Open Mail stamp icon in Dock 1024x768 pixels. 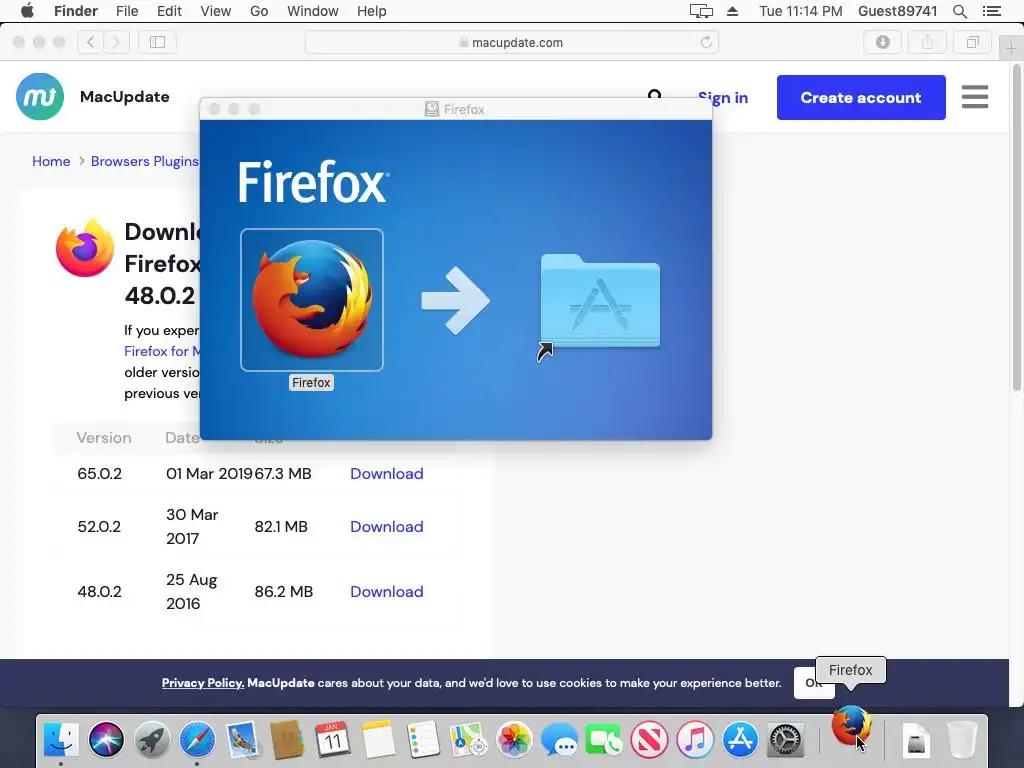(x=243, y=740)
